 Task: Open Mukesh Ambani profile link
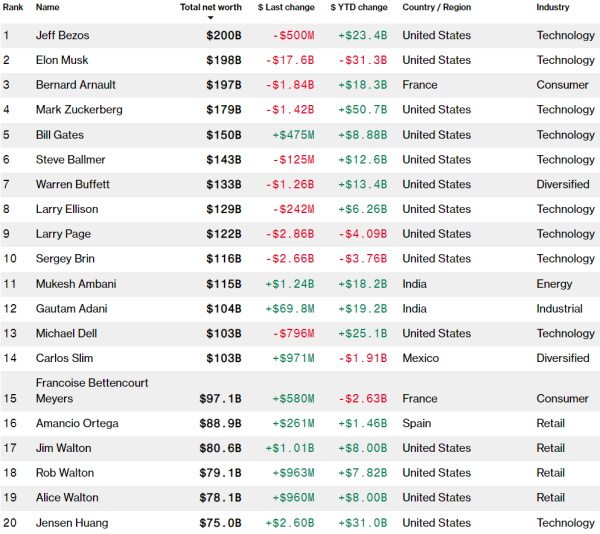tap(76, 284)
